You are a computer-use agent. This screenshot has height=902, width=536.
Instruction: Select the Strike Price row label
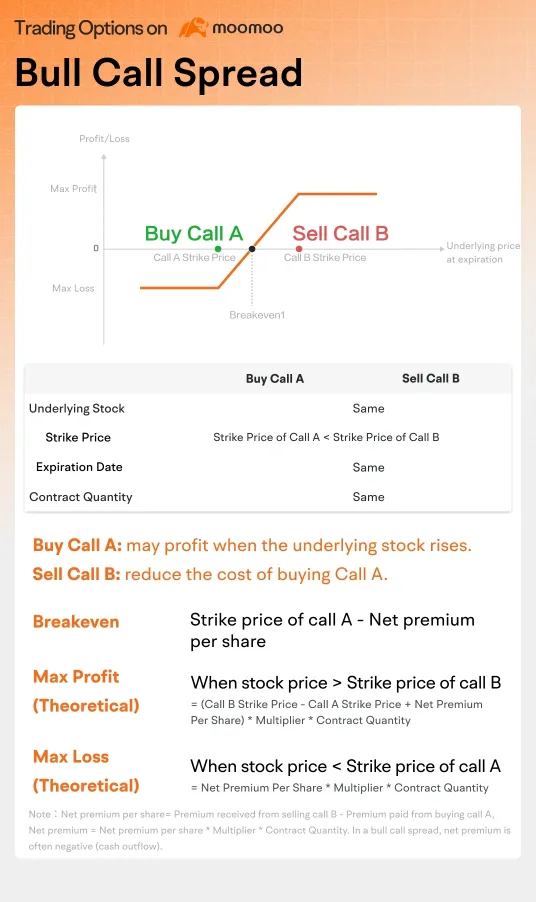[78, 437]
